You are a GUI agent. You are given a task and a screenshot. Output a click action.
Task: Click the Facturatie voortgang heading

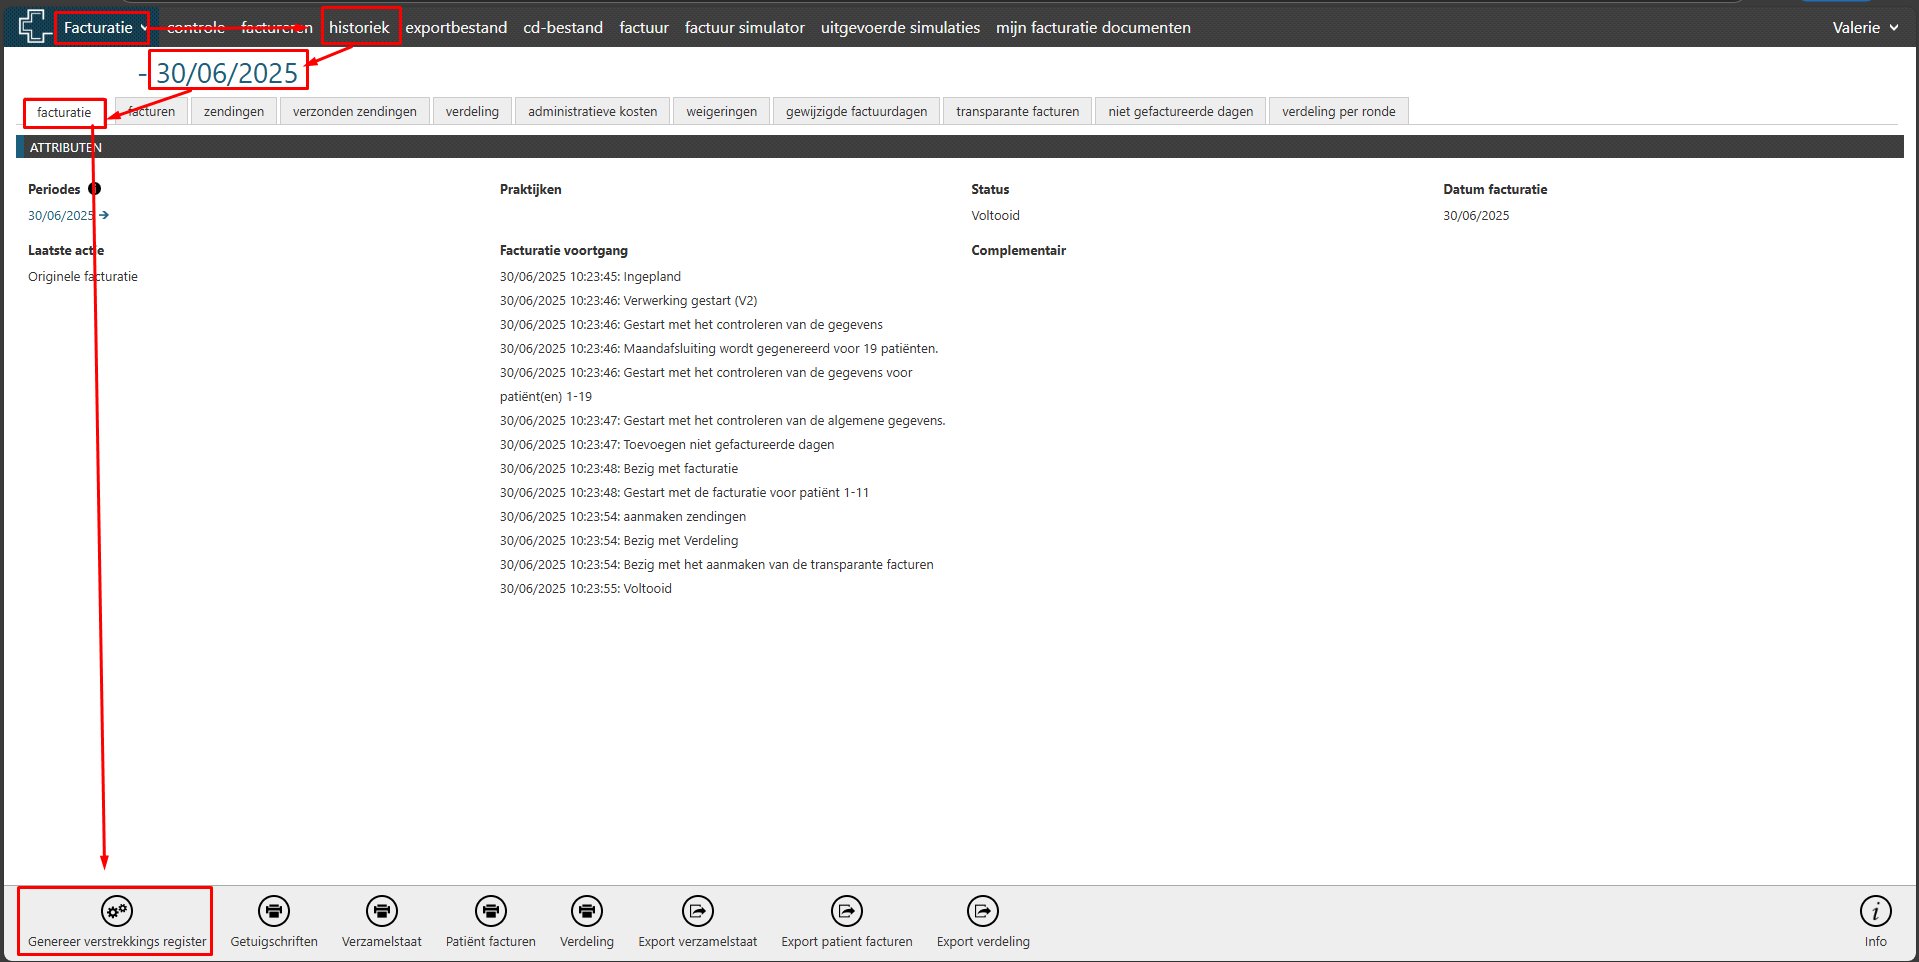[564, 250]
